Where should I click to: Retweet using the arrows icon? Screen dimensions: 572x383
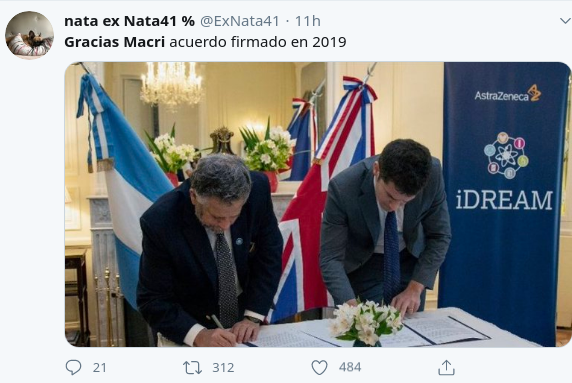pyautogui.click(x=192, y=368)
